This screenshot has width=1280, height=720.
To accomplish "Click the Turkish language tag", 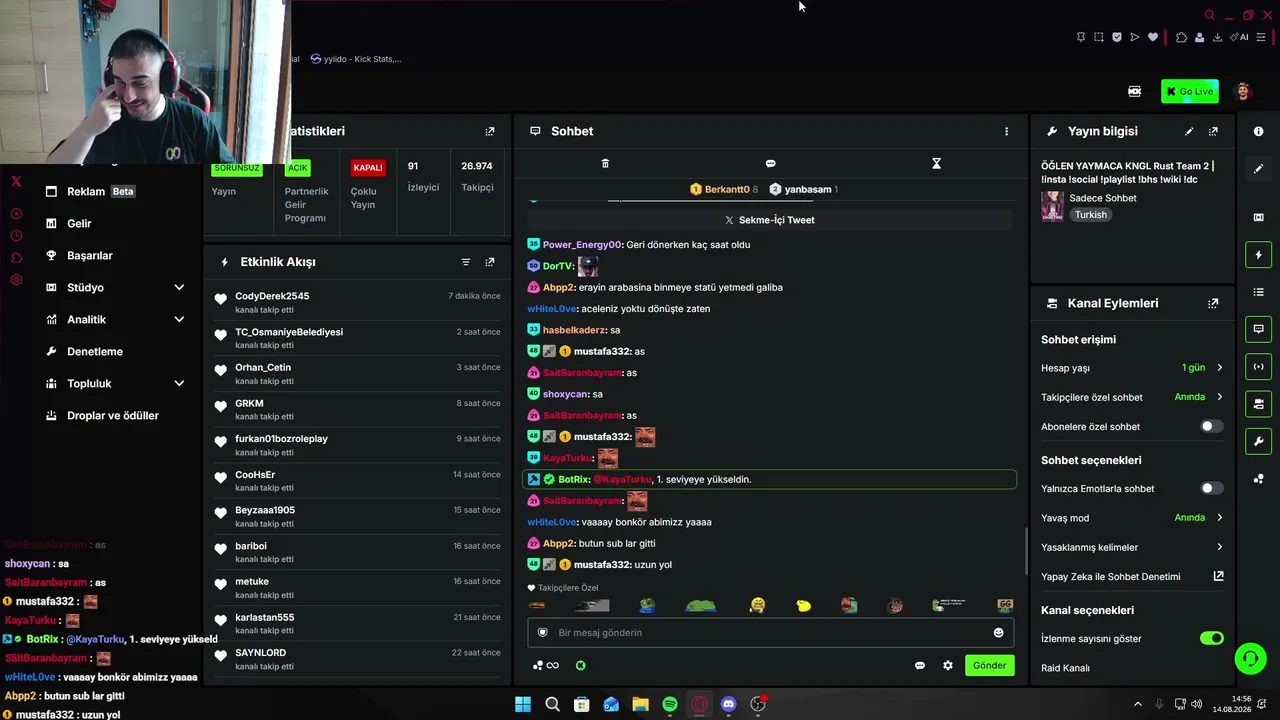I will pos(1090,215).
